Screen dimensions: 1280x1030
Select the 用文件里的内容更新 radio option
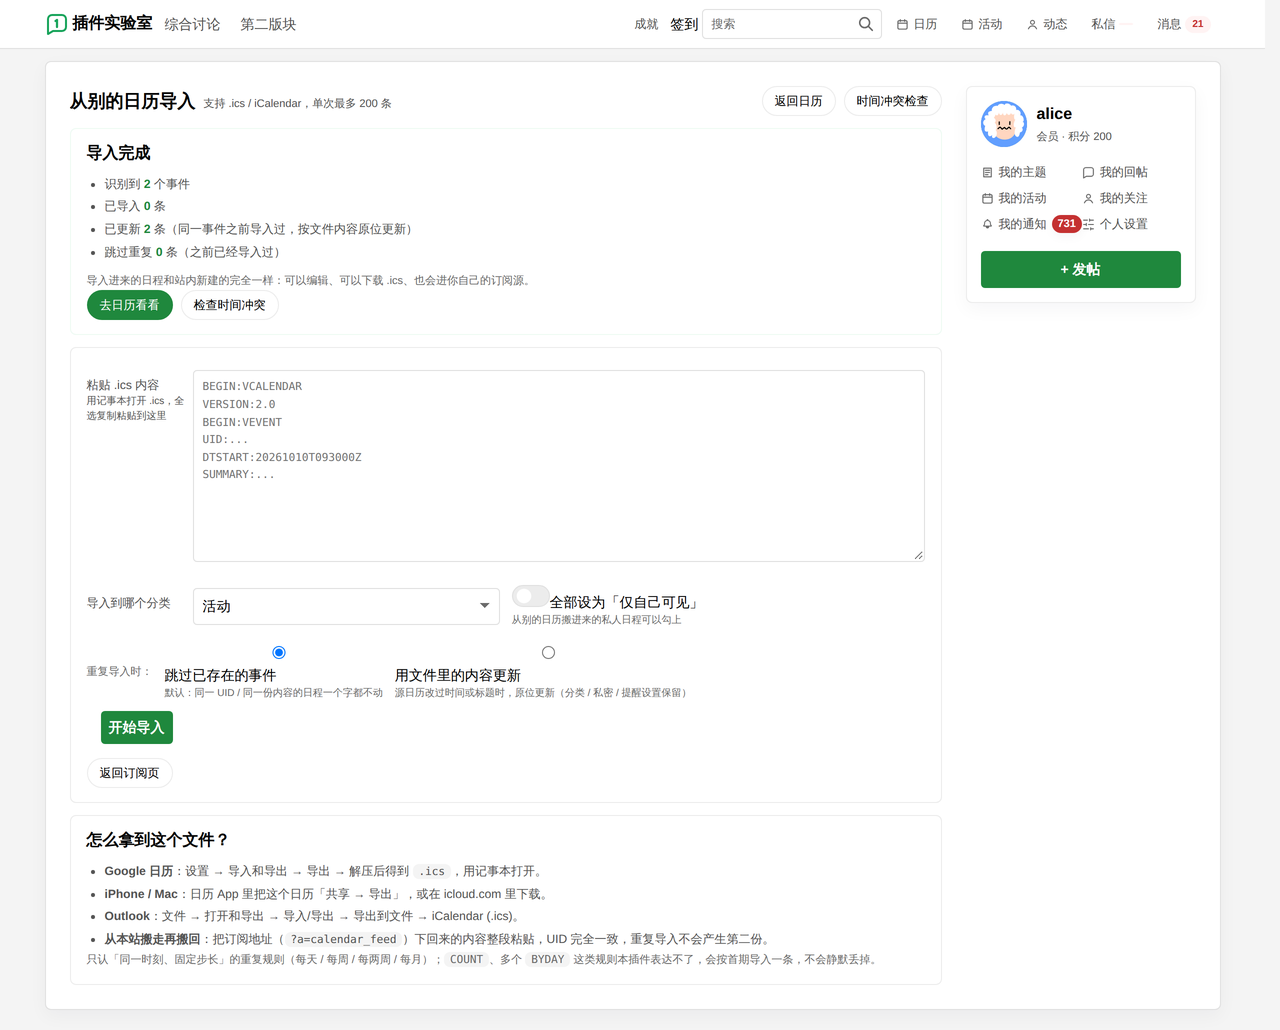(548, 653)
